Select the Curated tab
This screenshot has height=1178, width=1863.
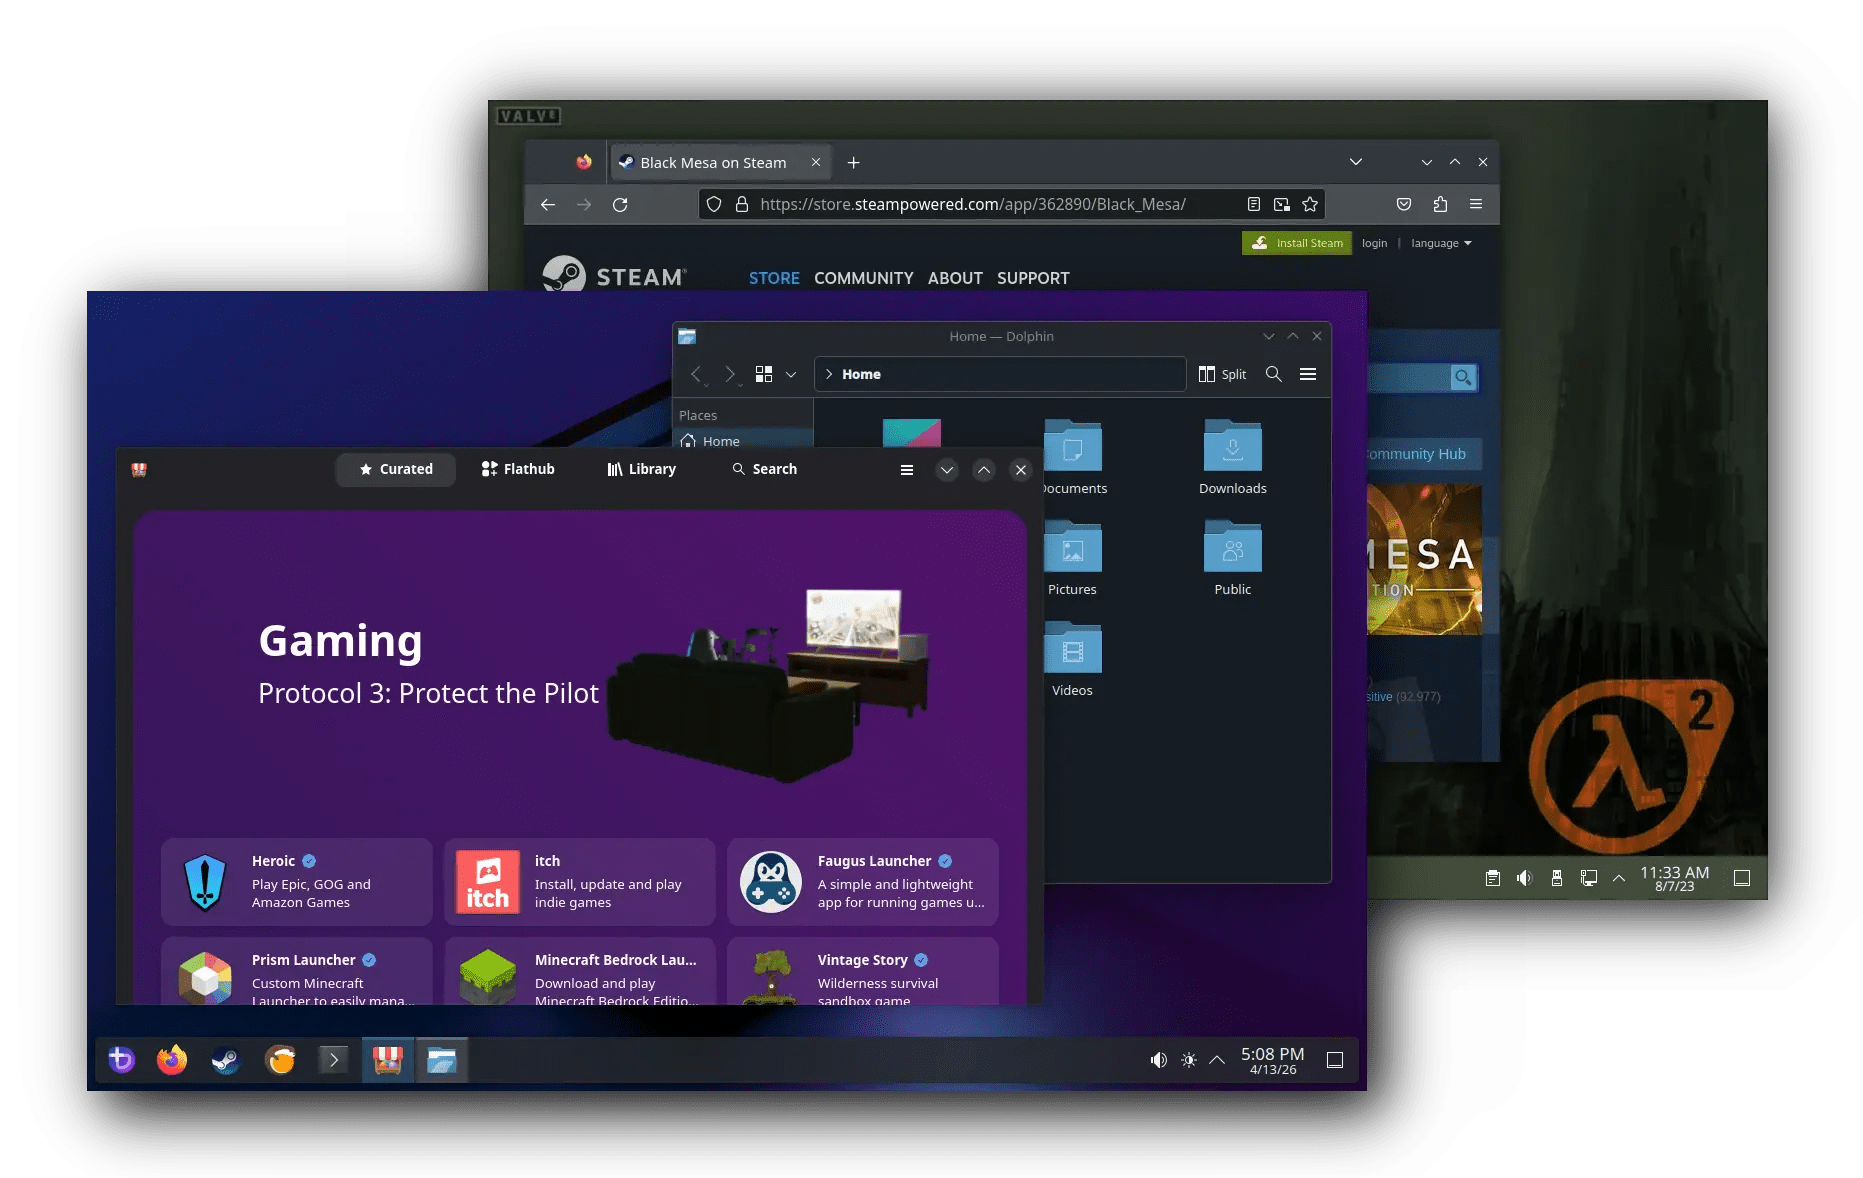pos(396,469)
